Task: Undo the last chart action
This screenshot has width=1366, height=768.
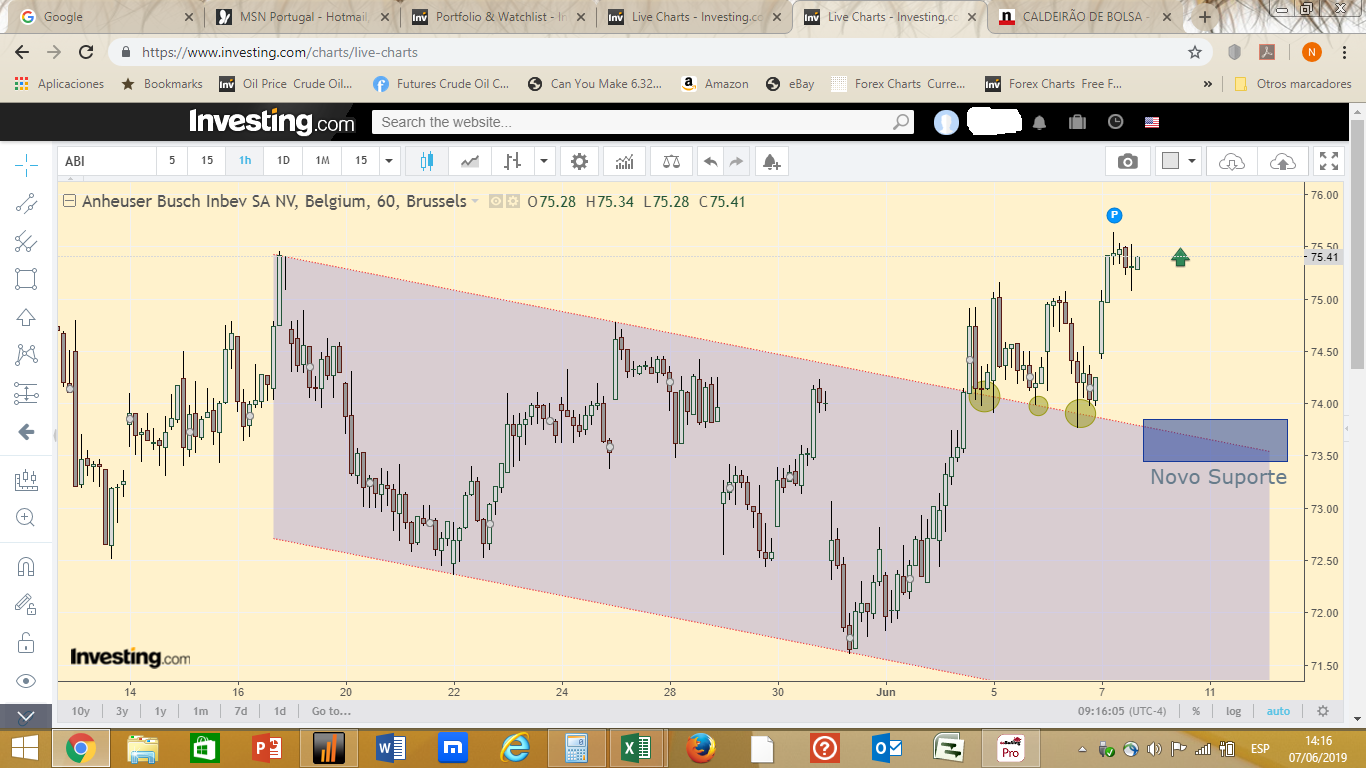Action: click(710, 161)
